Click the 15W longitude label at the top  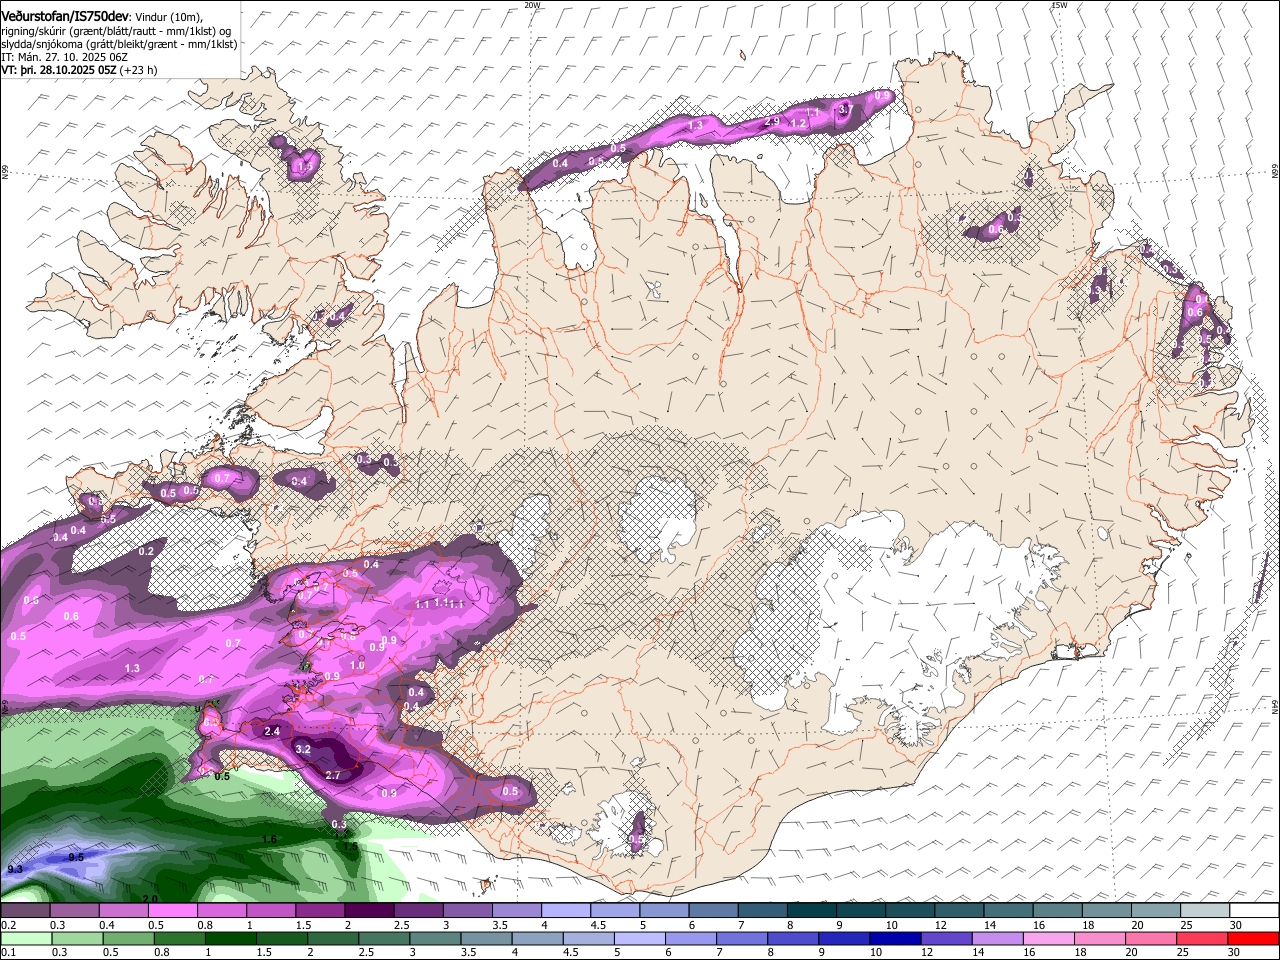coord(1059,5)
